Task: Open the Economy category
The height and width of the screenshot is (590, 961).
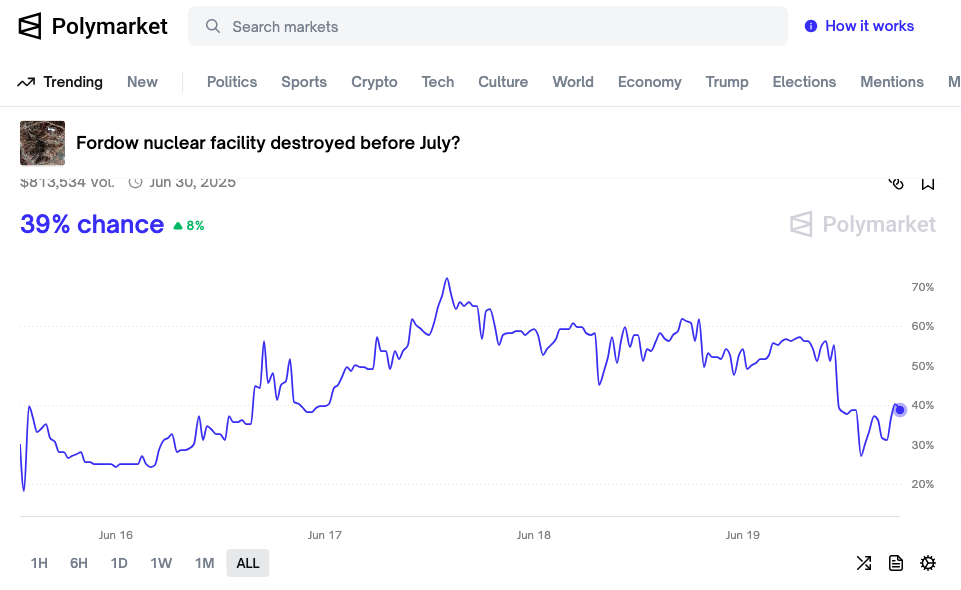Action: 650,82
